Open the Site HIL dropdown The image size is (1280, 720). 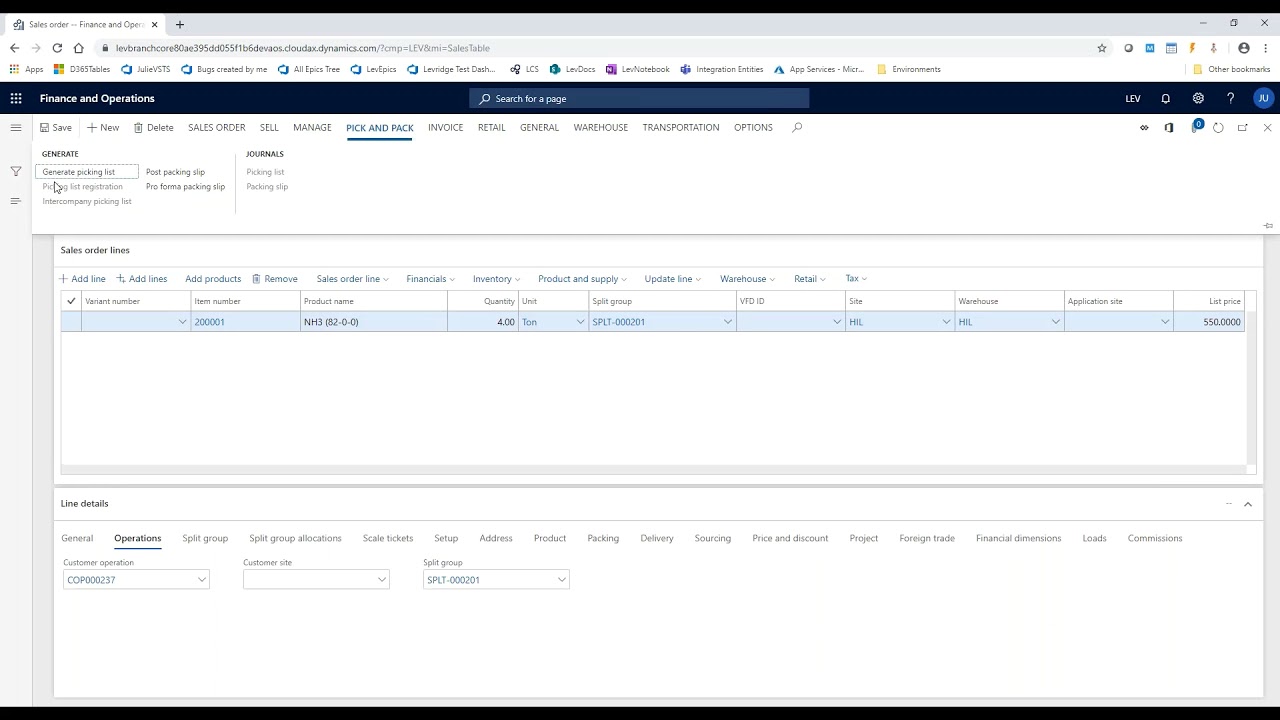[946, 322]
